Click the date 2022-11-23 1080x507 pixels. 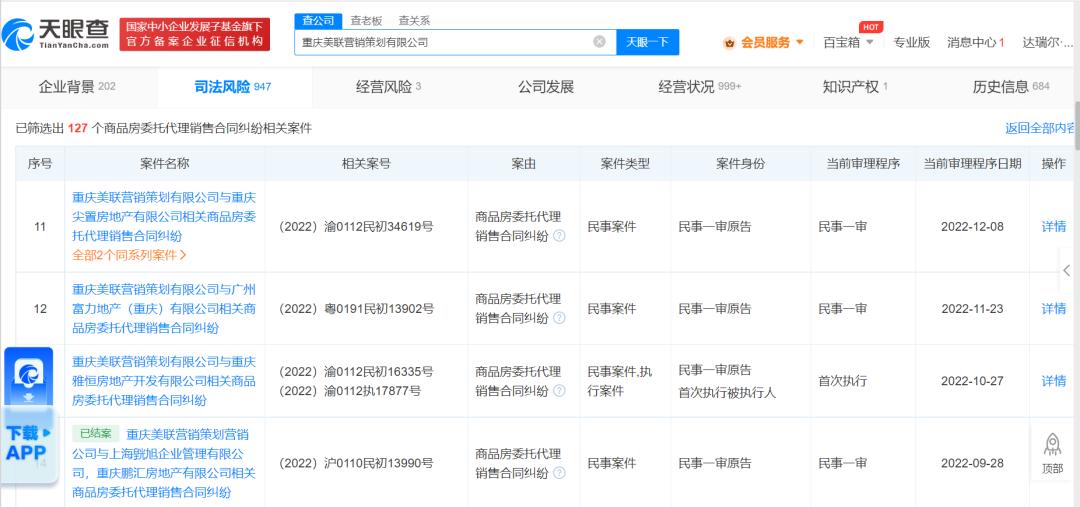(972, 308)
